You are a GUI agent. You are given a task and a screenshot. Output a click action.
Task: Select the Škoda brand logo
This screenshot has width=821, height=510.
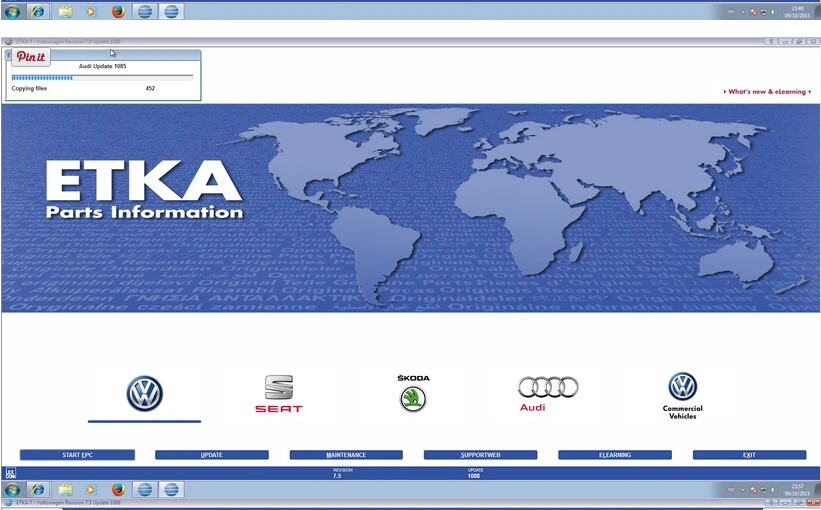pos(413,393)
